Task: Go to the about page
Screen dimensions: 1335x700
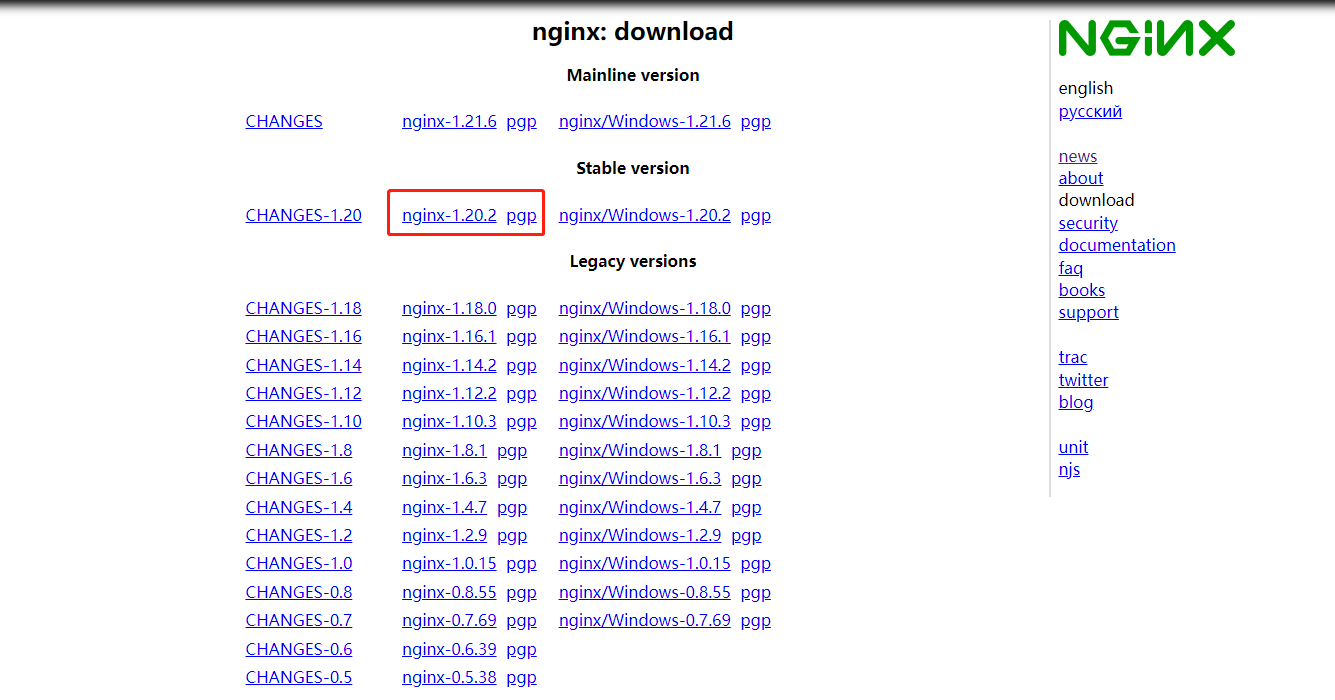Action: click(x=1081, y=178)
